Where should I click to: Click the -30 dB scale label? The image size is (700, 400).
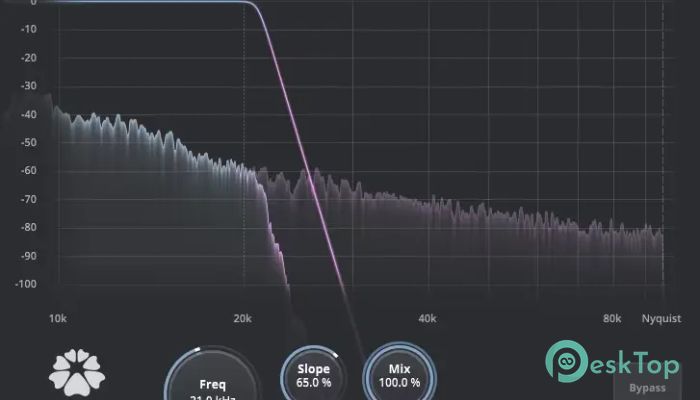click(x=27, y=86)
